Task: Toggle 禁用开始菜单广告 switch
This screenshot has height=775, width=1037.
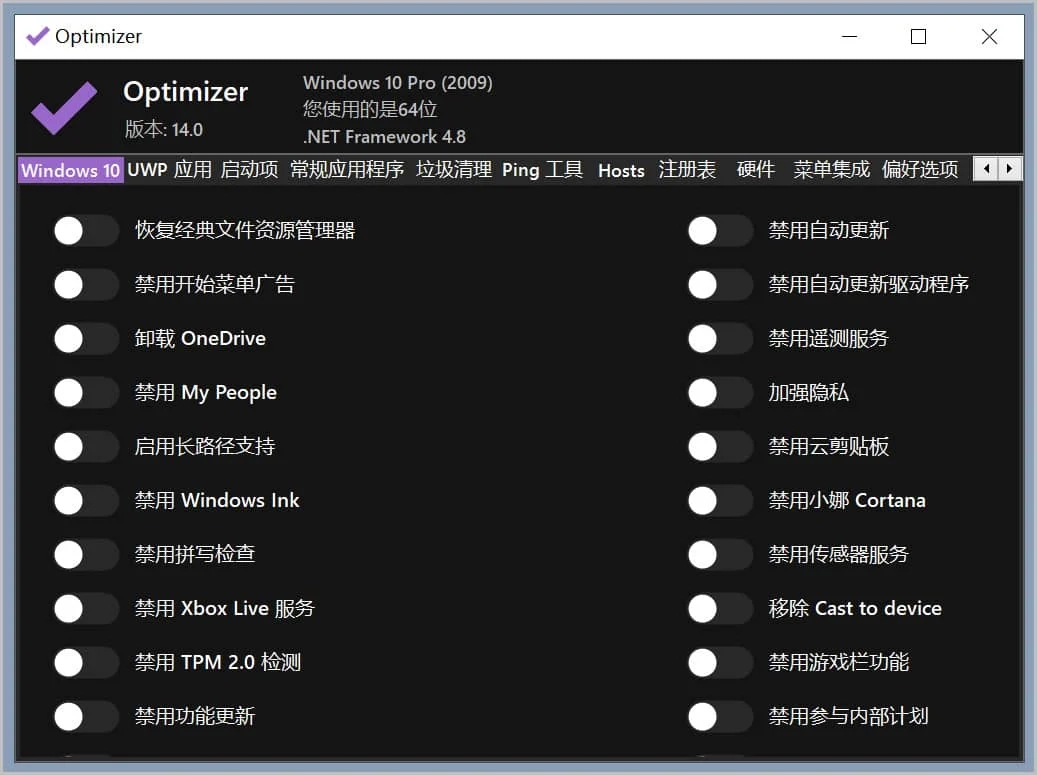Action: tap(85, 285)
